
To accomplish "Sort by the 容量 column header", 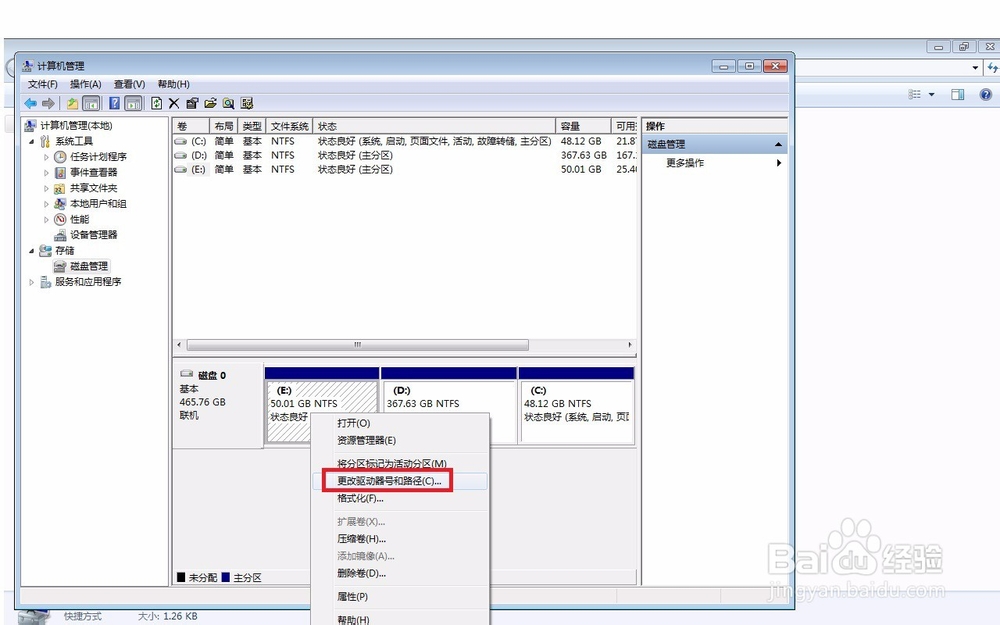I will [x=583, y=126].
